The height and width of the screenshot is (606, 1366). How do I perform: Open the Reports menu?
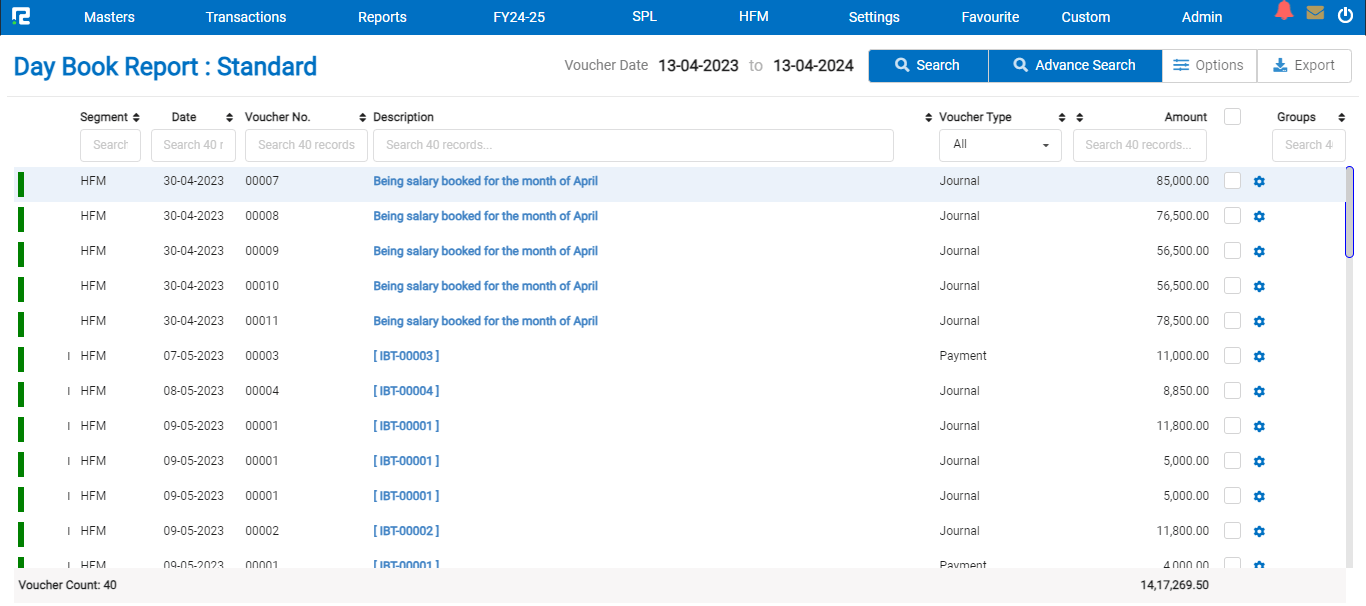tap(382, 17)
